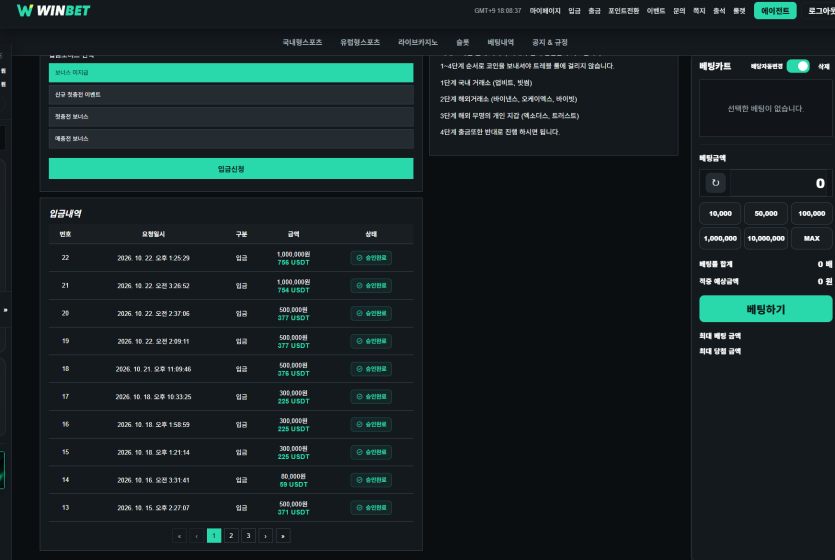Click the 금액 column header
This screenshot has width=835, height=560.
(293, 234)
